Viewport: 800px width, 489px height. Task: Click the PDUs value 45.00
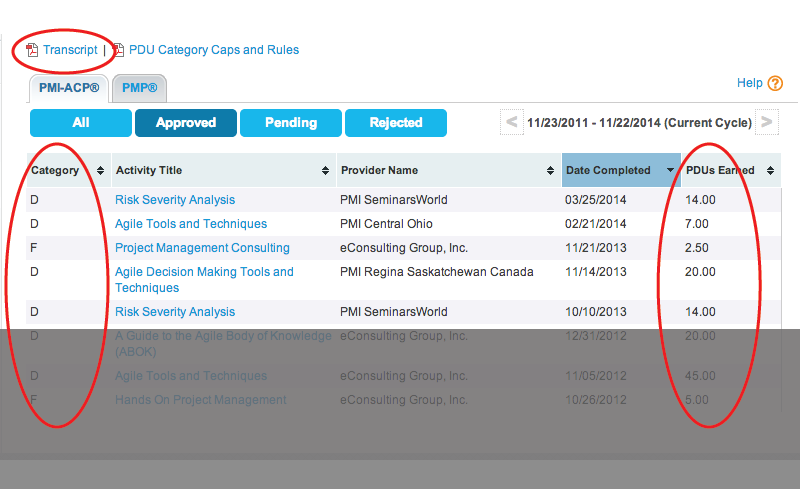click(x=700, y=376)
